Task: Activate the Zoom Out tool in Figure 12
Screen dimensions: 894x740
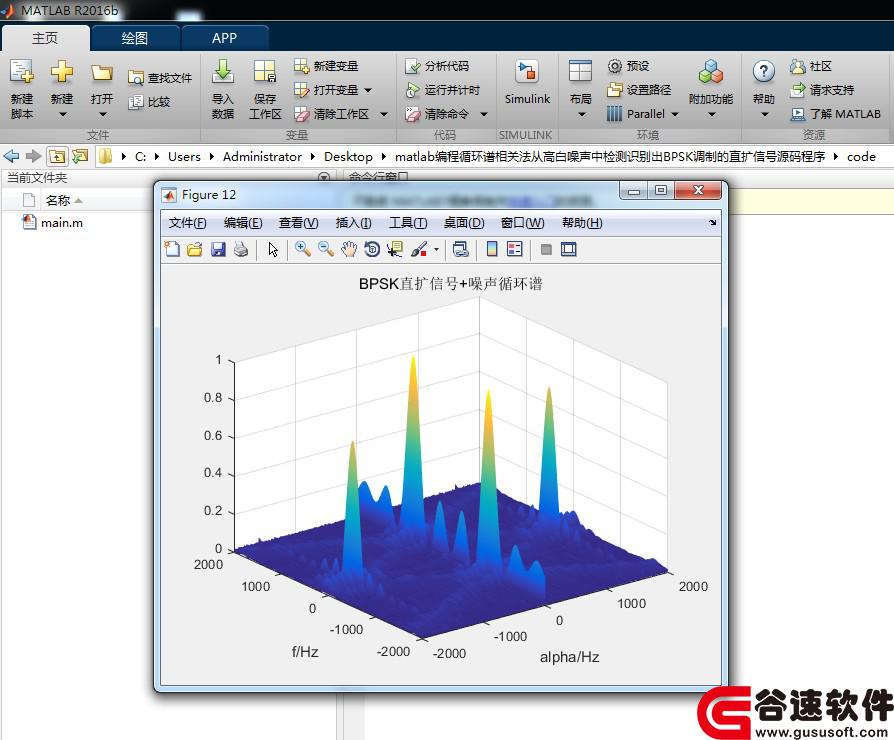Action: click(326, 249)
